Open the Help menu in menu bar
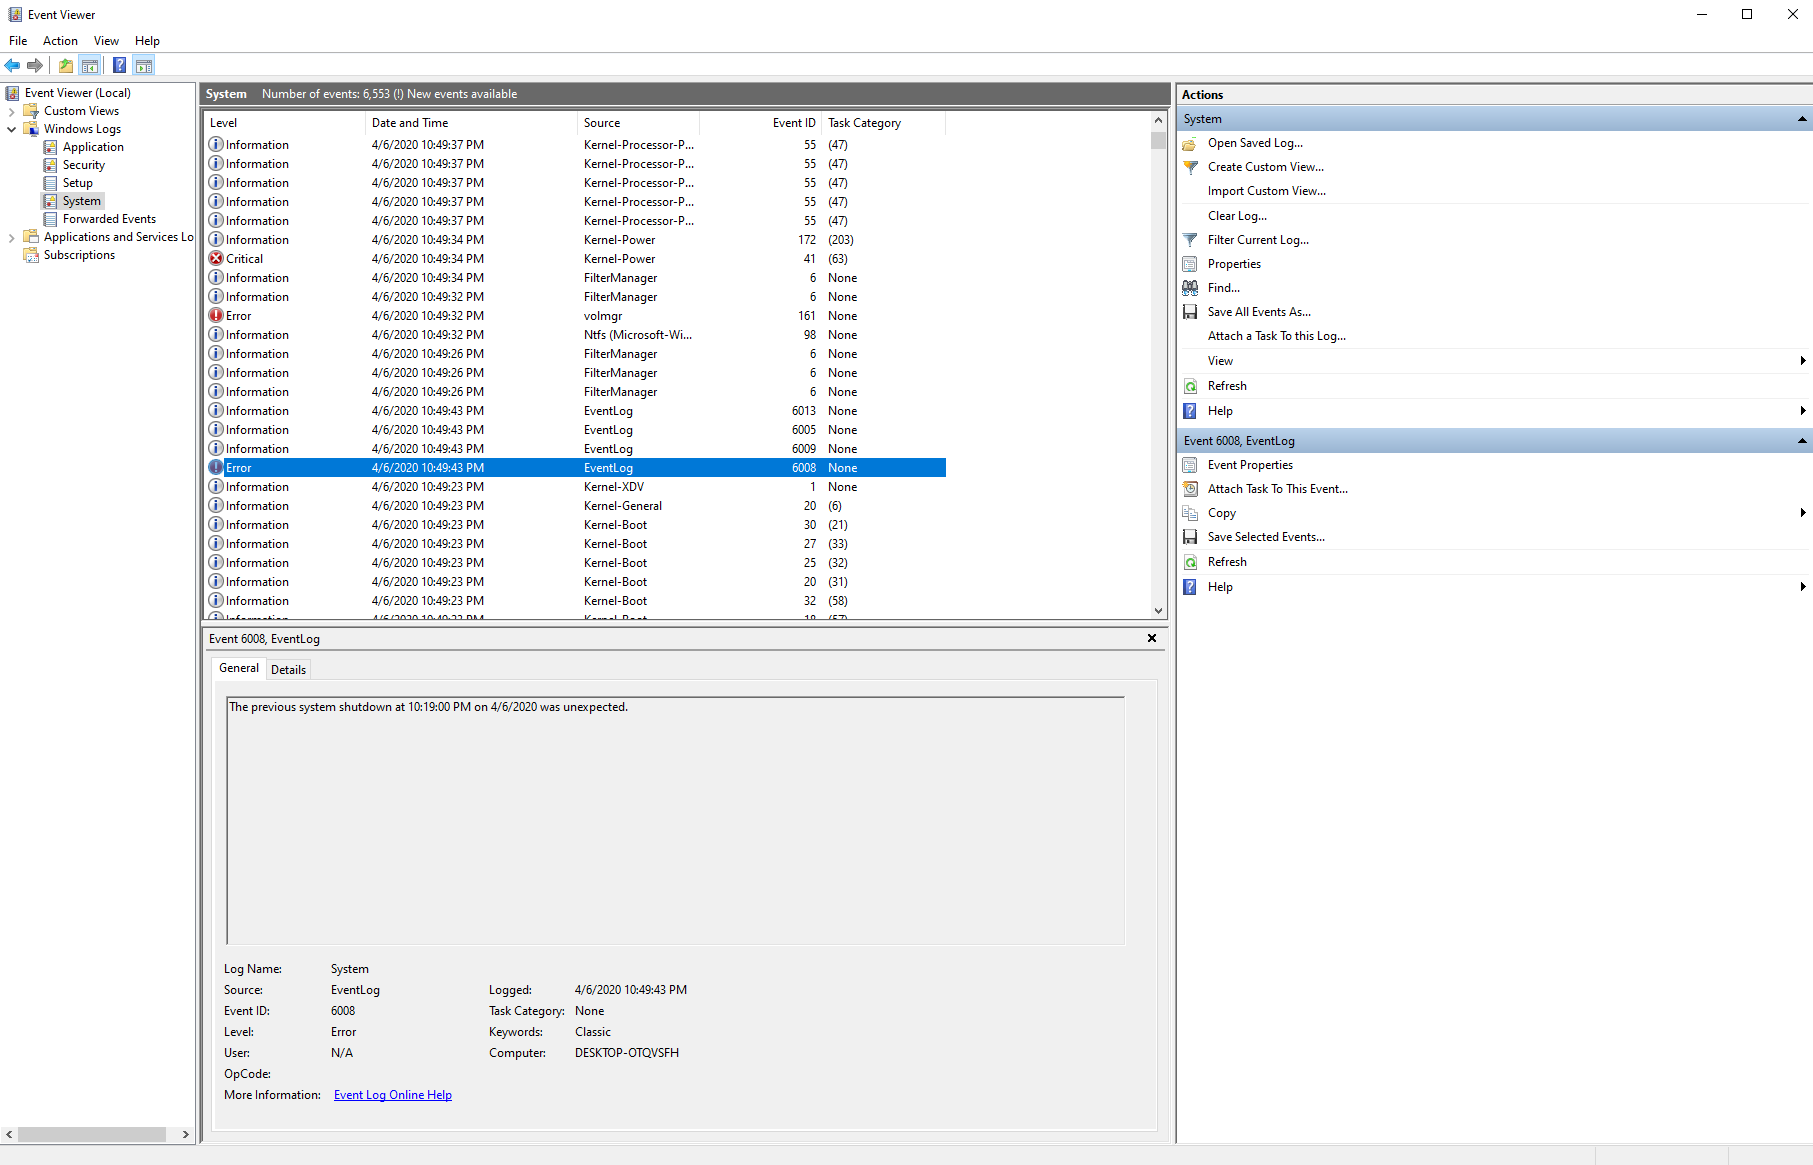The width and height of the screenshot is (1813, 1165). tap(147, 41)
